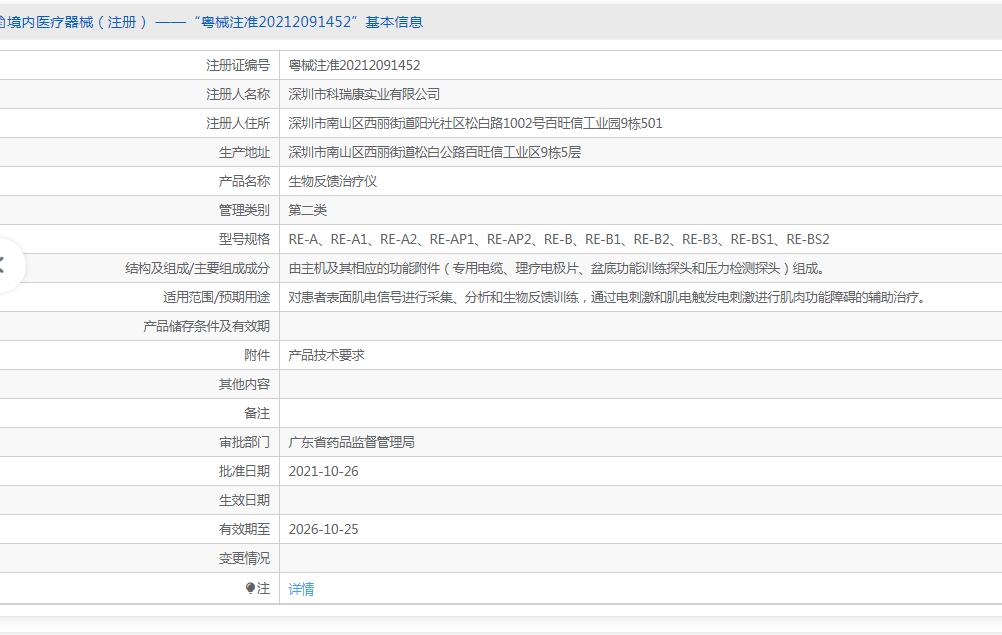Click the 附件 row label
The height and width of the screenshot is (635, 1002).
tap(257, 355)
